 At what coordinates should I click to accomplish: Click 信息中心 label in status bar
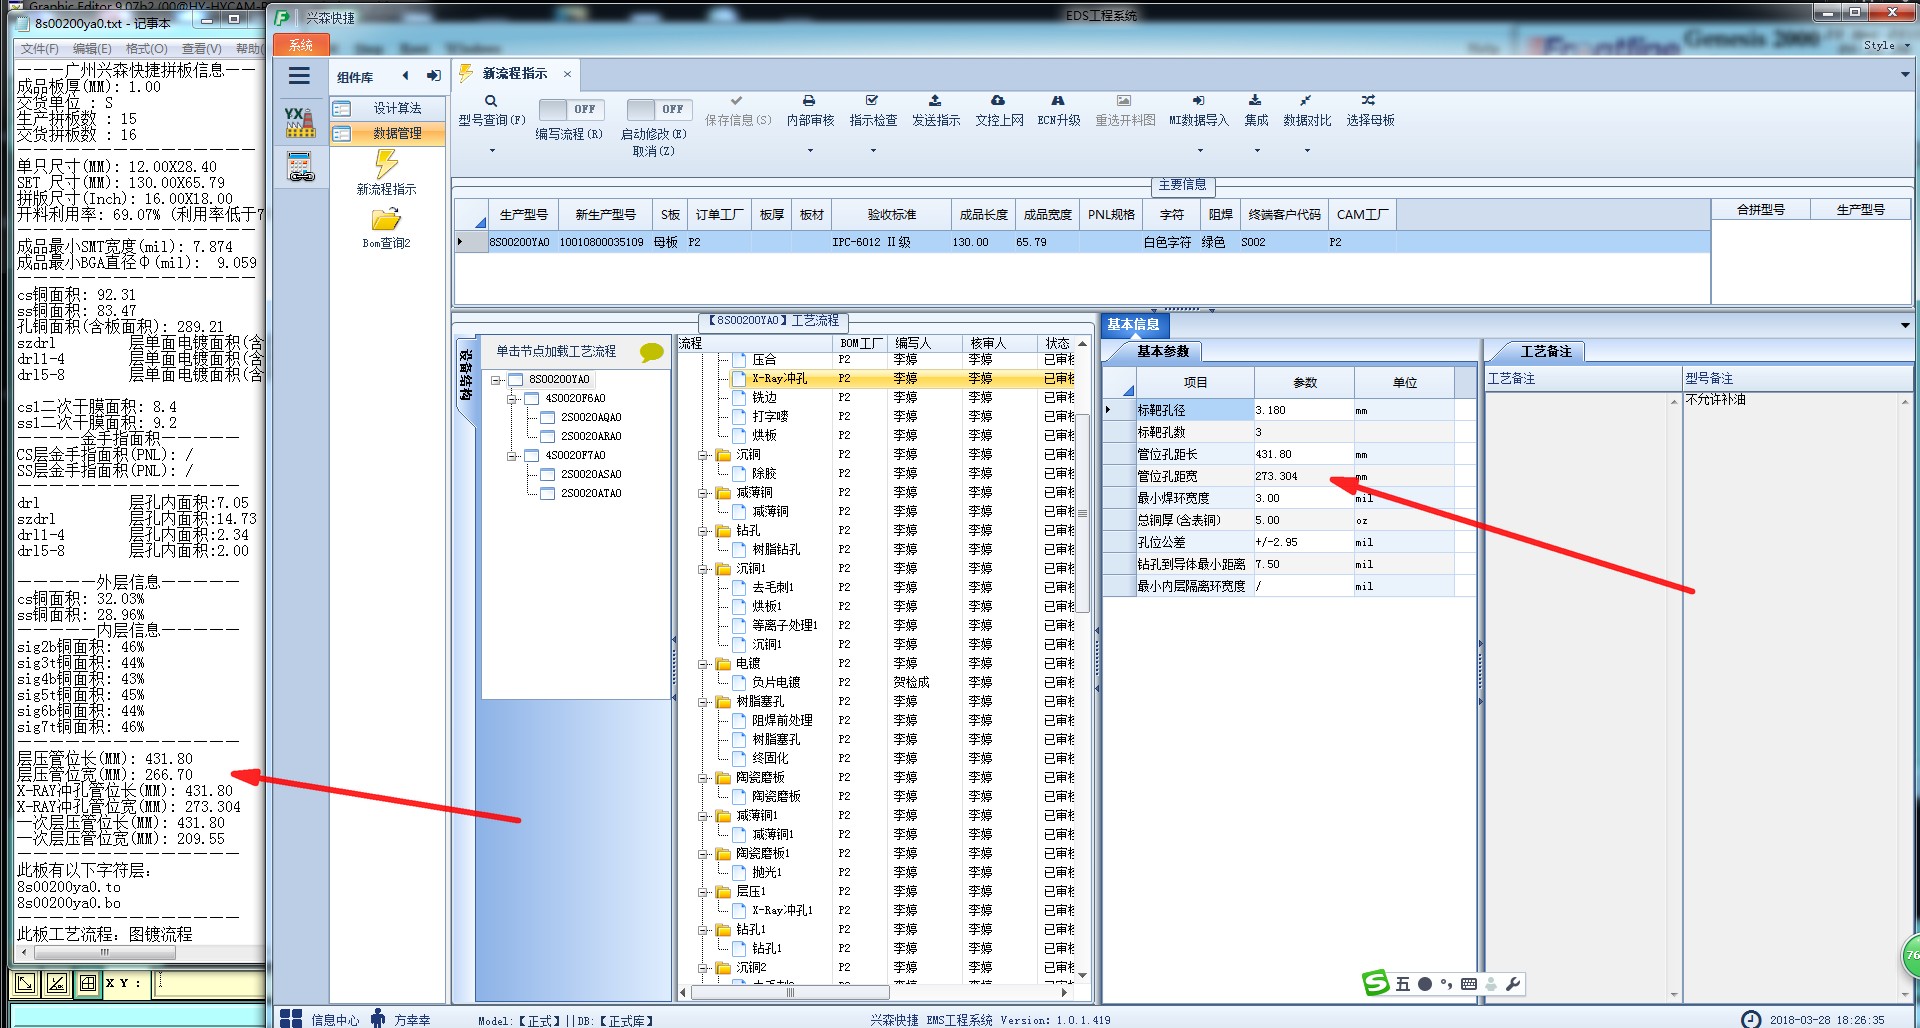coord(335,1020)
